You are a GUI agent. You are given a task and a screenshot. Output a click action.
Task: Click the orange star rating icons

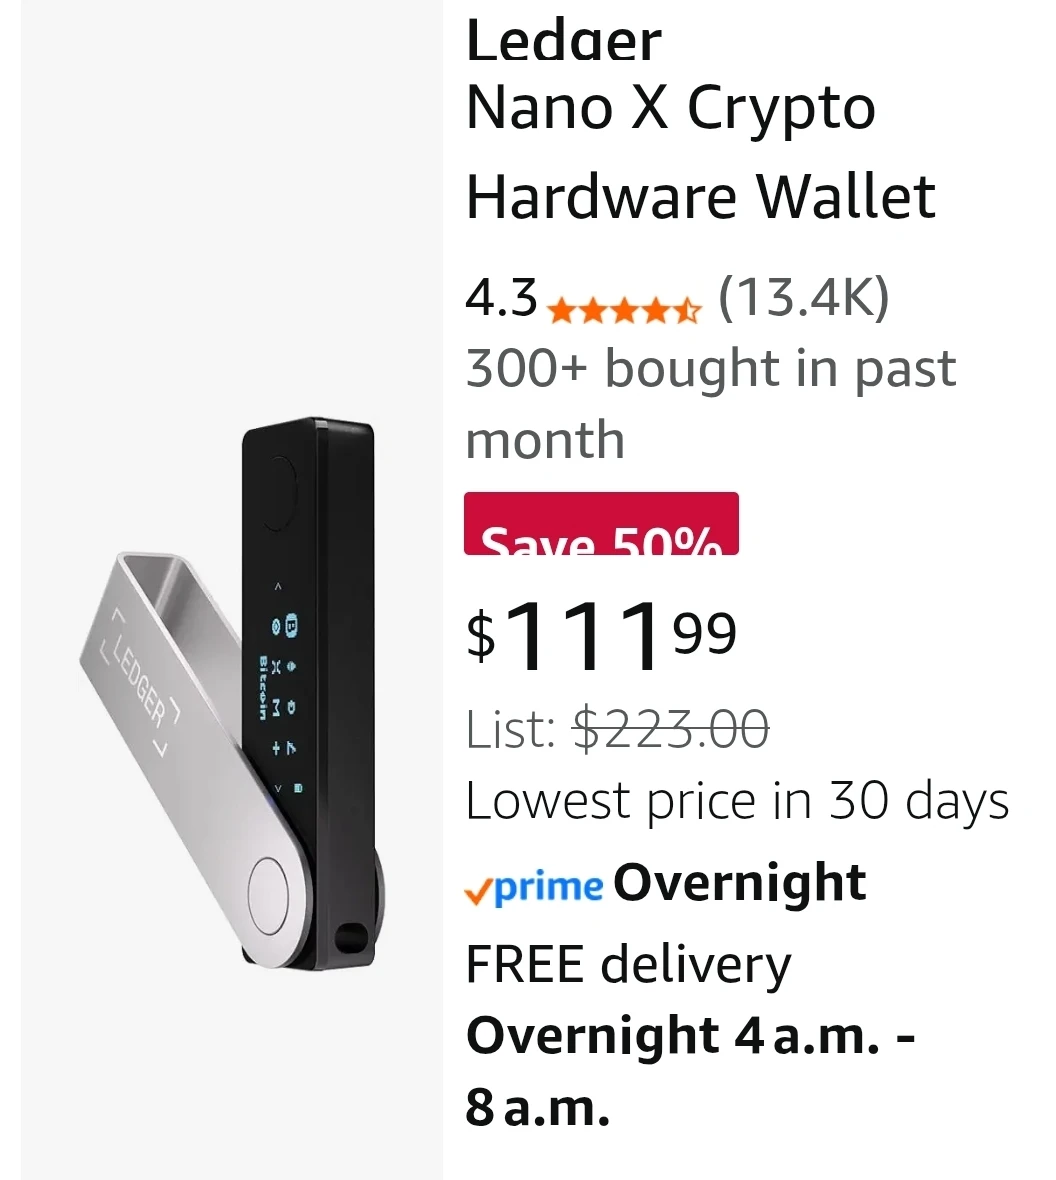point(624,310)
